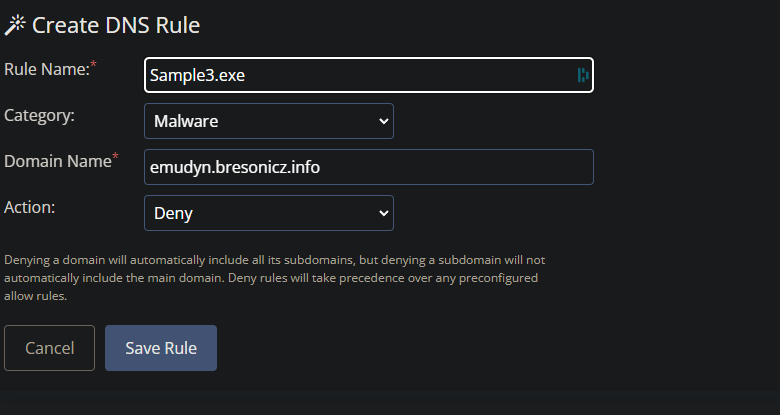Click the Dashlane autofill icon in Rule Name
The height and width of the screenshot is (415, 780).
click(x=582, y=75)
